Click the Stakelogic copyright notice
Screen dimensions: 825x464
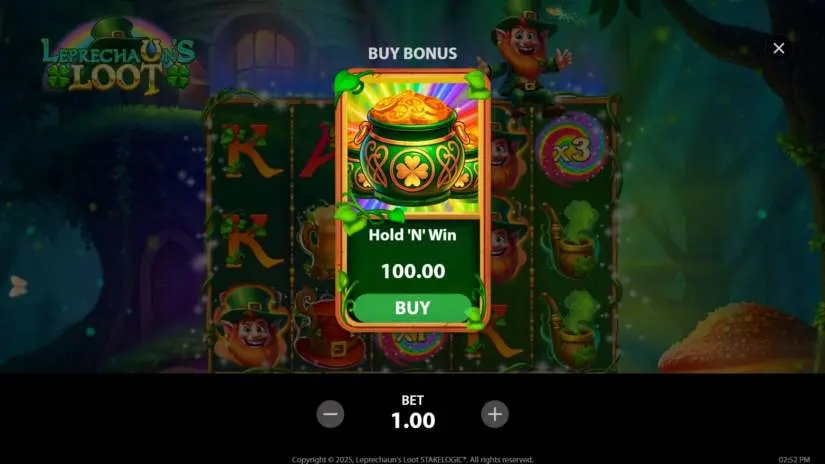coord(412,459)
